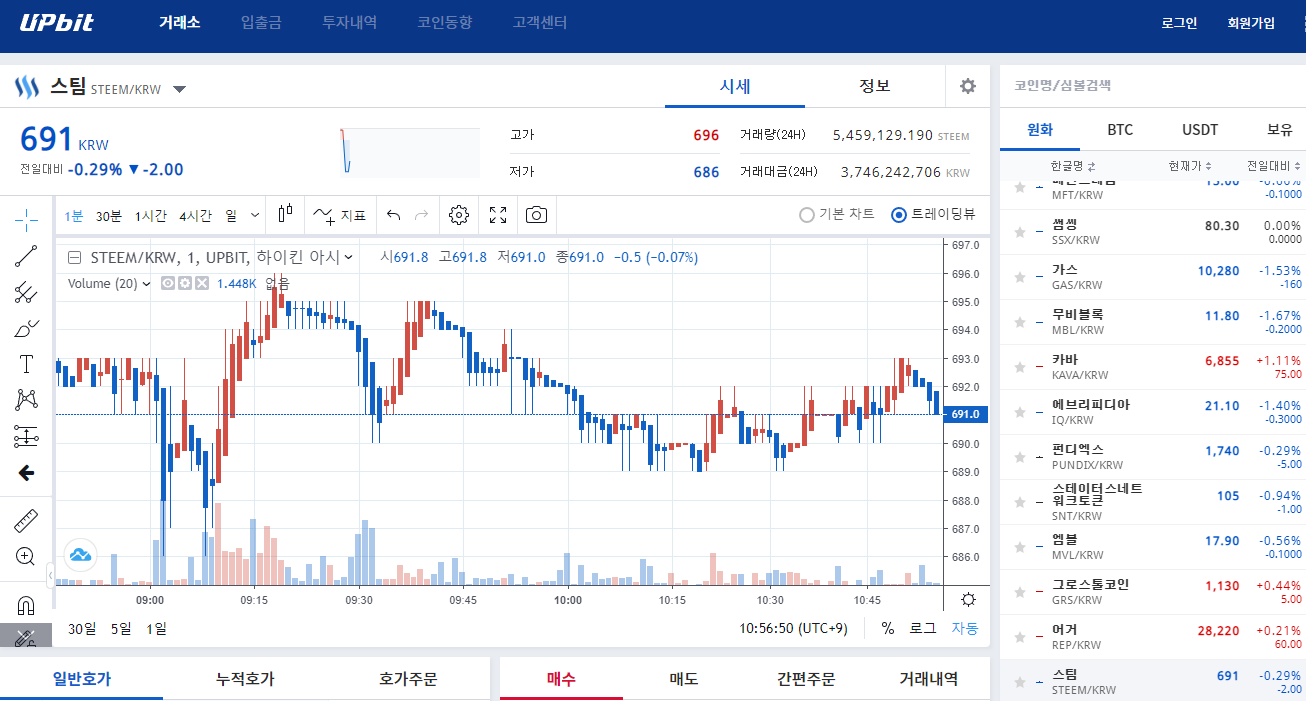Favorite 무비블록 MBL/KRW with star
The height and width of the screenshot is (701, 1306).
1020,322
